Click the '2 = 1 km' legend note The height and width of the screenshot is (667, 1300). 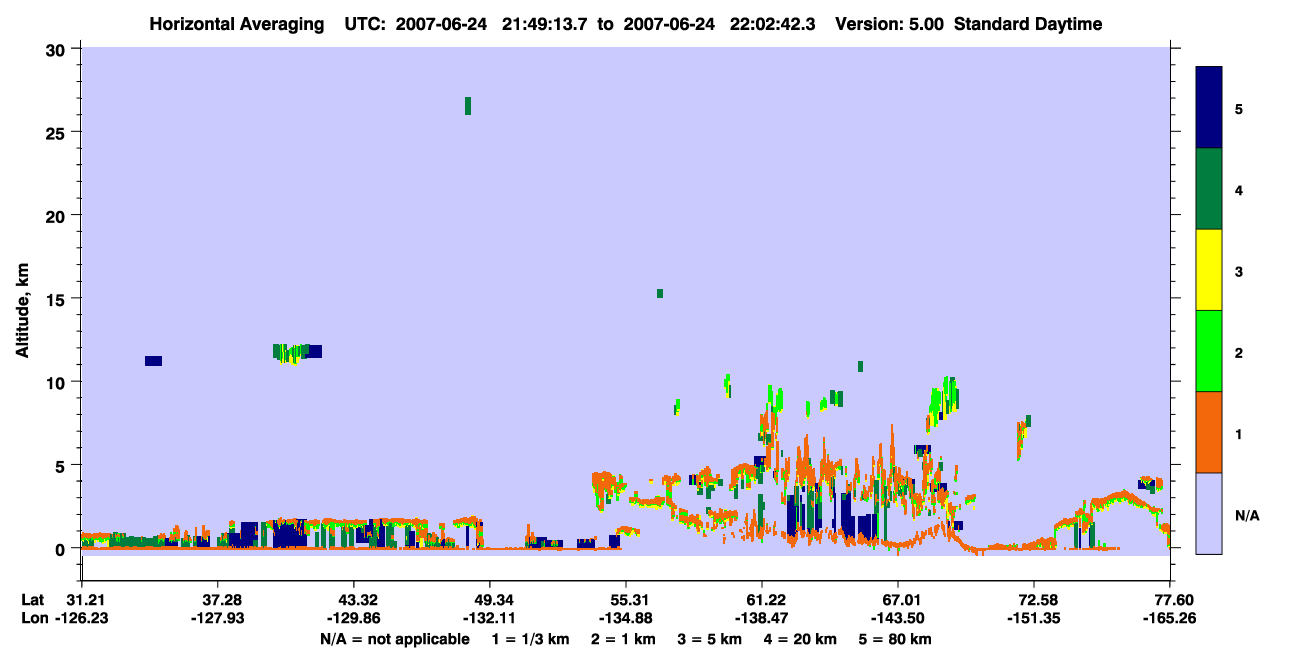coord(622,639)
